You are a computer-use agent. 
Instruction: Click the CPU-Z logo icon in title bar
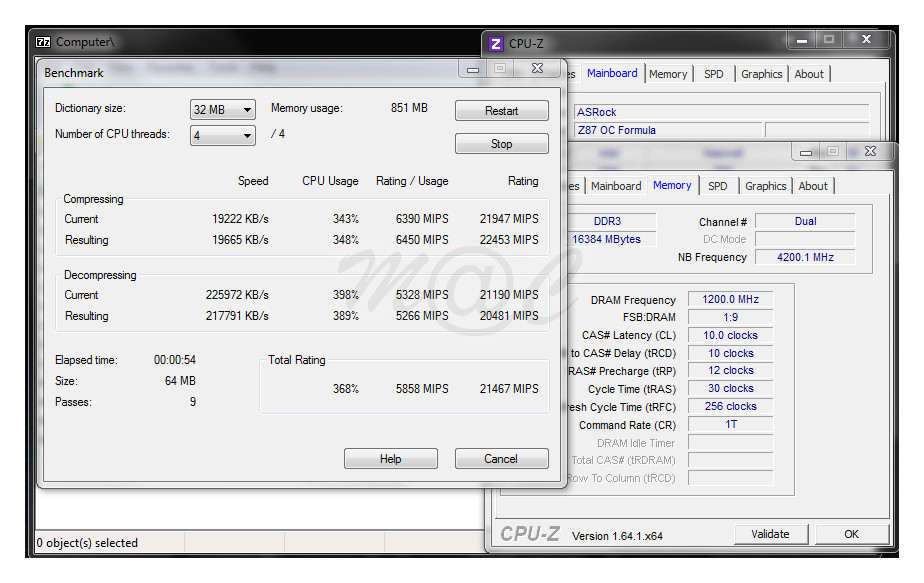(x=495, y=44)
